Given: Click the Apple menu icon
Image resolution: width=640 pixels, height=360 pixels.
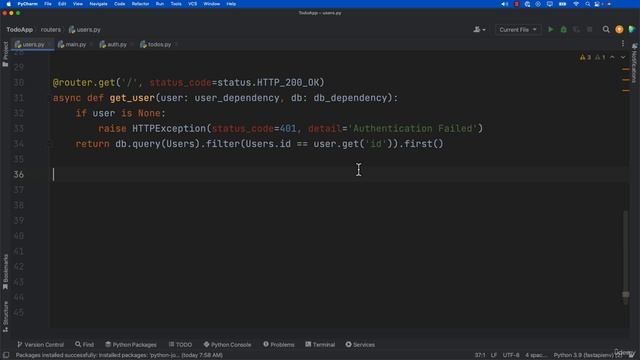Looking at the screenshot, I should (x=9, y=4).
